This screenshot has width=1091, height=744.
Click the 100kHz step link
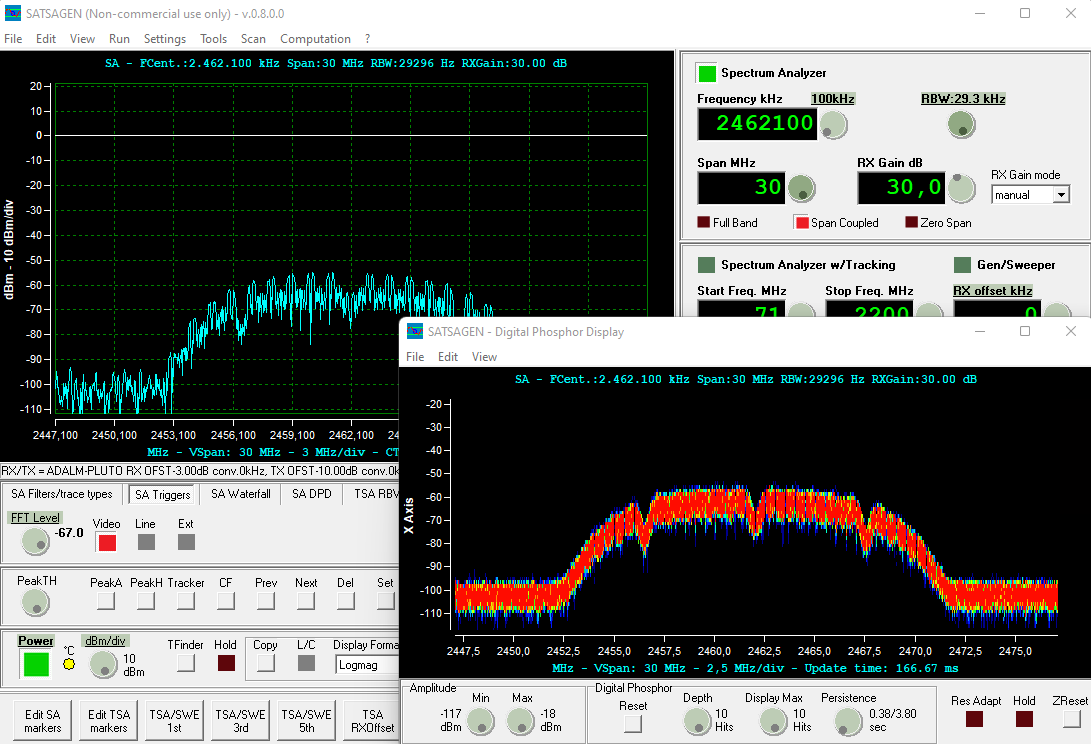(833, 99)
